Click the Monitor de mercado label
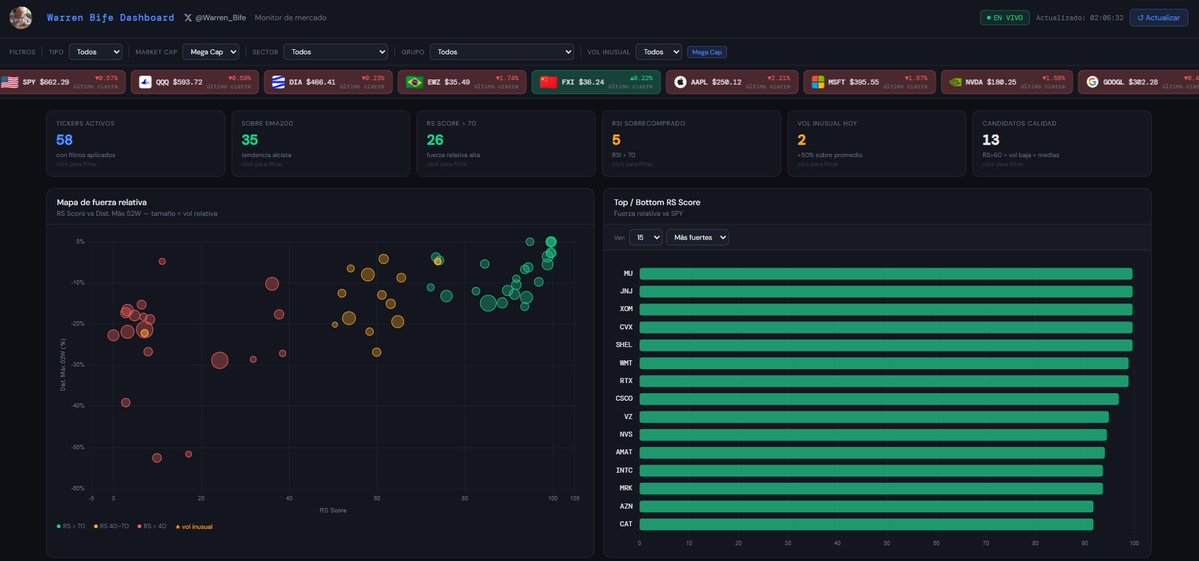This screenshot has height=561, width=1199. 291,18
